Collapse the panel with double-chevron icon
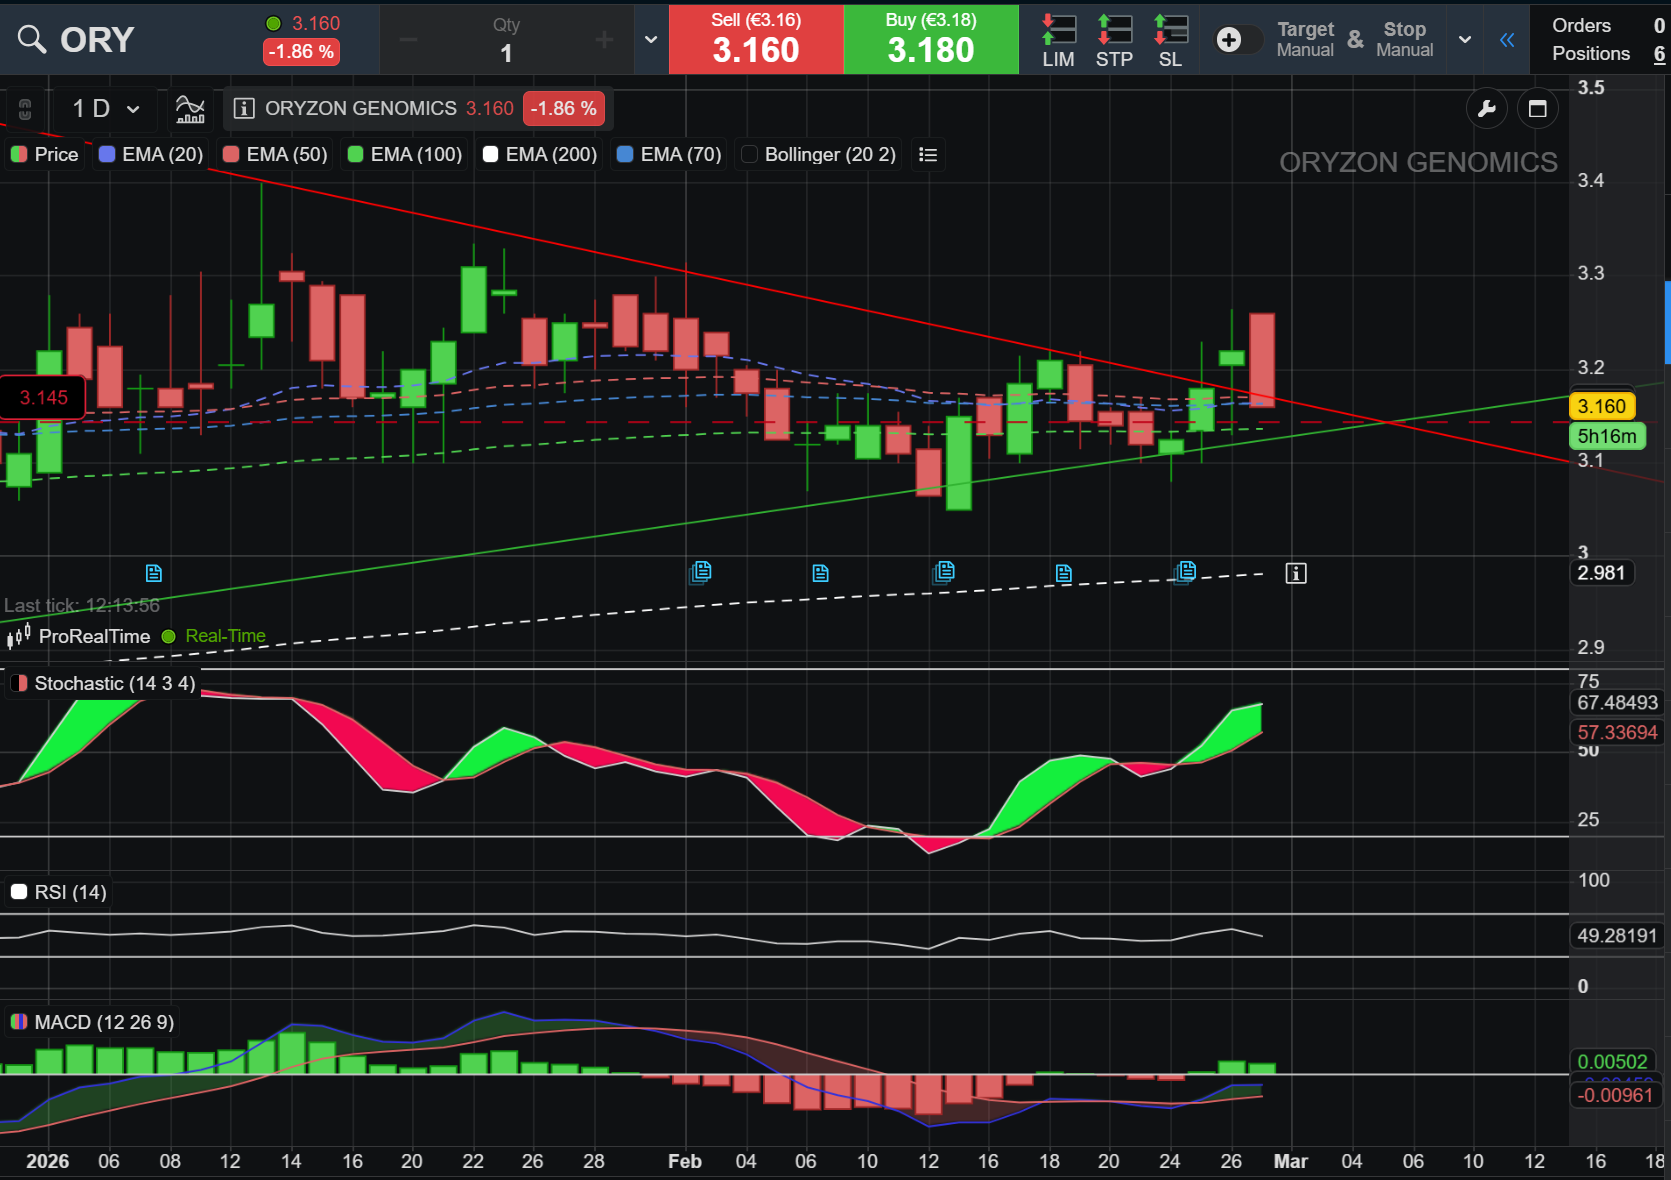The width and height of the screenshot is (1671, 1180). (x=1507, y=40)
